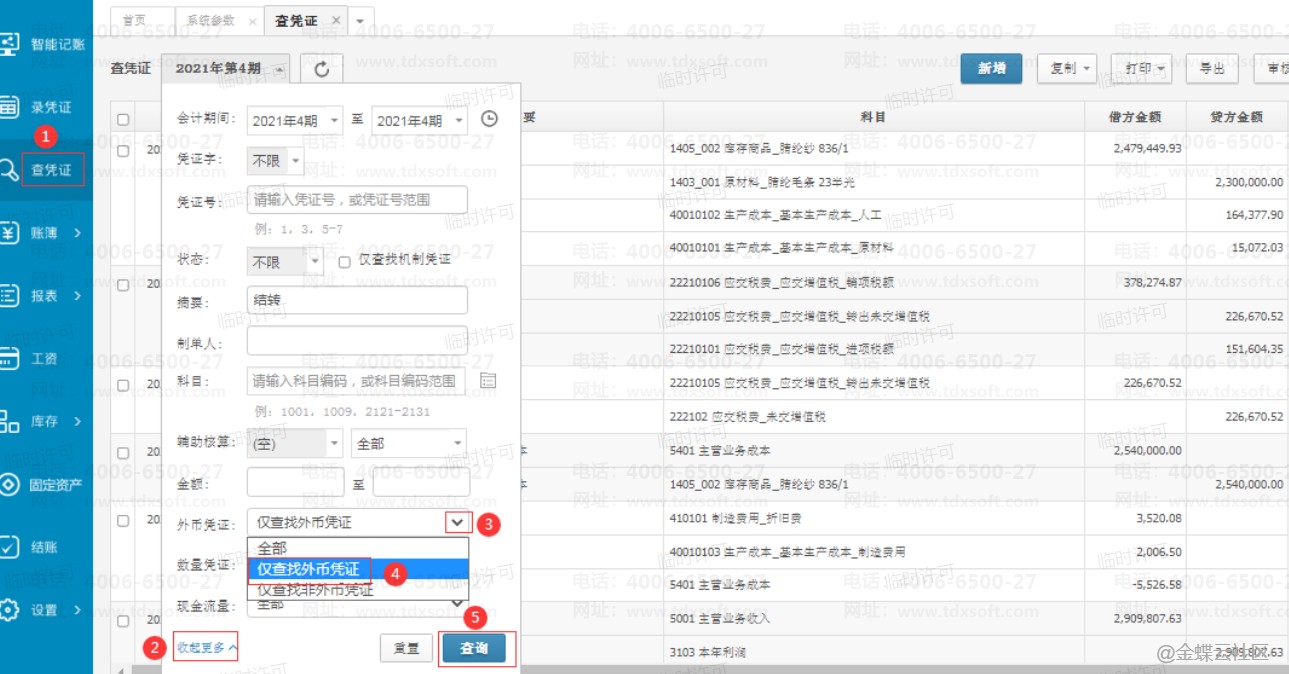Open 工资 module in sidebar
1289x674 pixels.
coord(44,358)
